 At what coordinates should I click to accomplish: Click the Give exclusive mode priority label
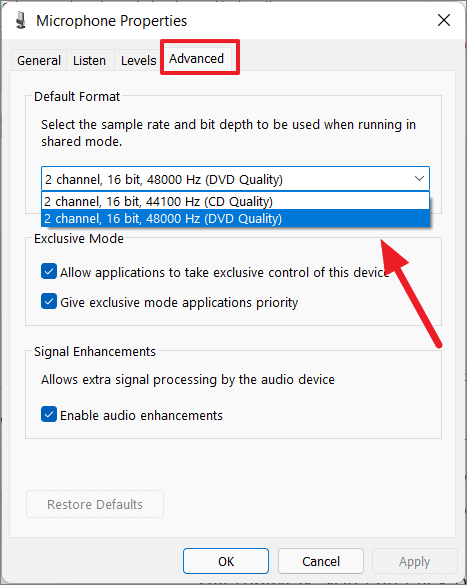179,302
